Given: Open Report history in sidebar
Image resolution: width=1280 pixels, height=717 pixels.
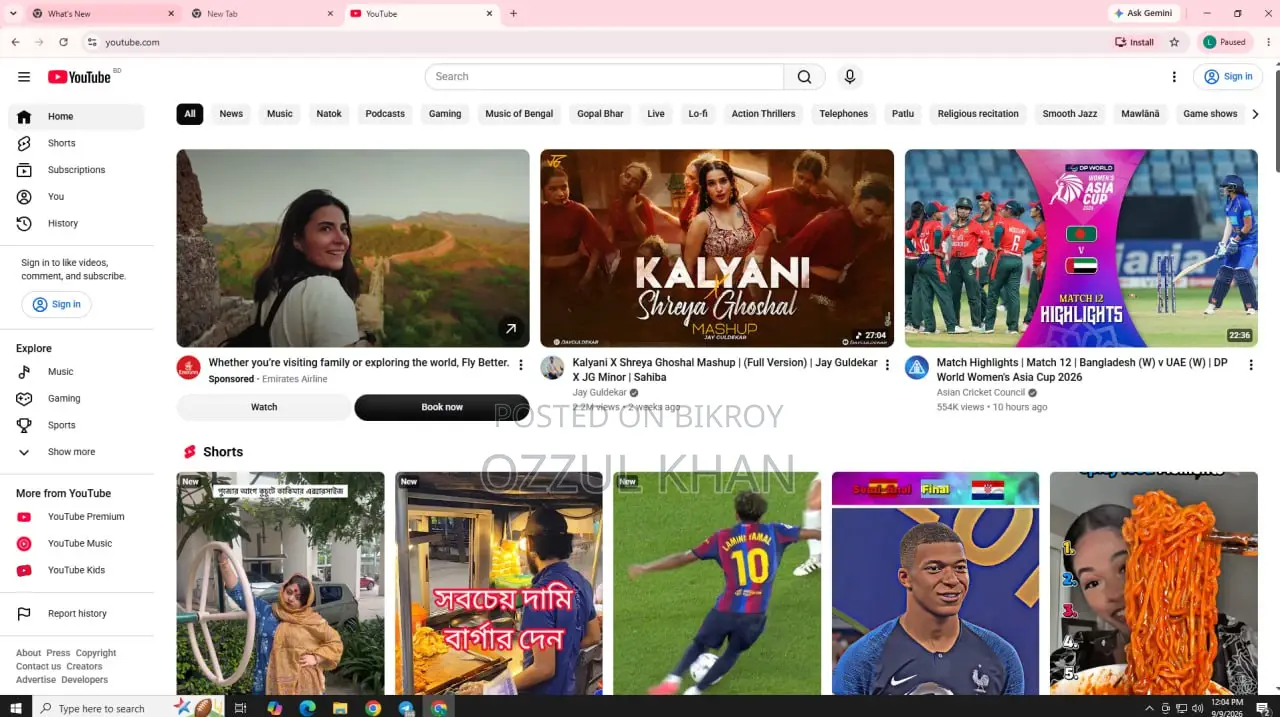Looking at the screenshot, I should (x=76, y=614).
